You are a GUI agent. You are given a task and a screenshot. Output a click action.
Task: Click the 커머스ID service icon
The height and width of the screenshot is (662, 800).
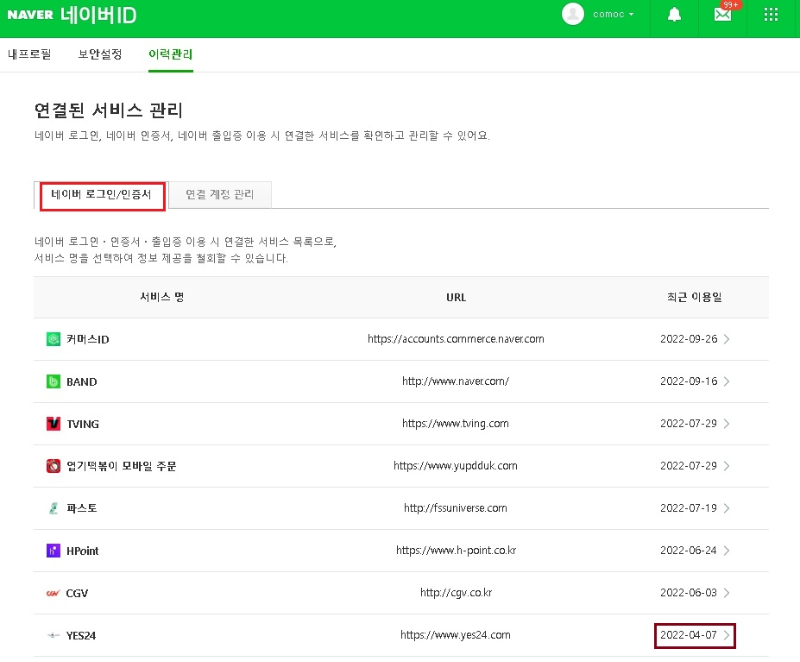click(x=53, y=339)
